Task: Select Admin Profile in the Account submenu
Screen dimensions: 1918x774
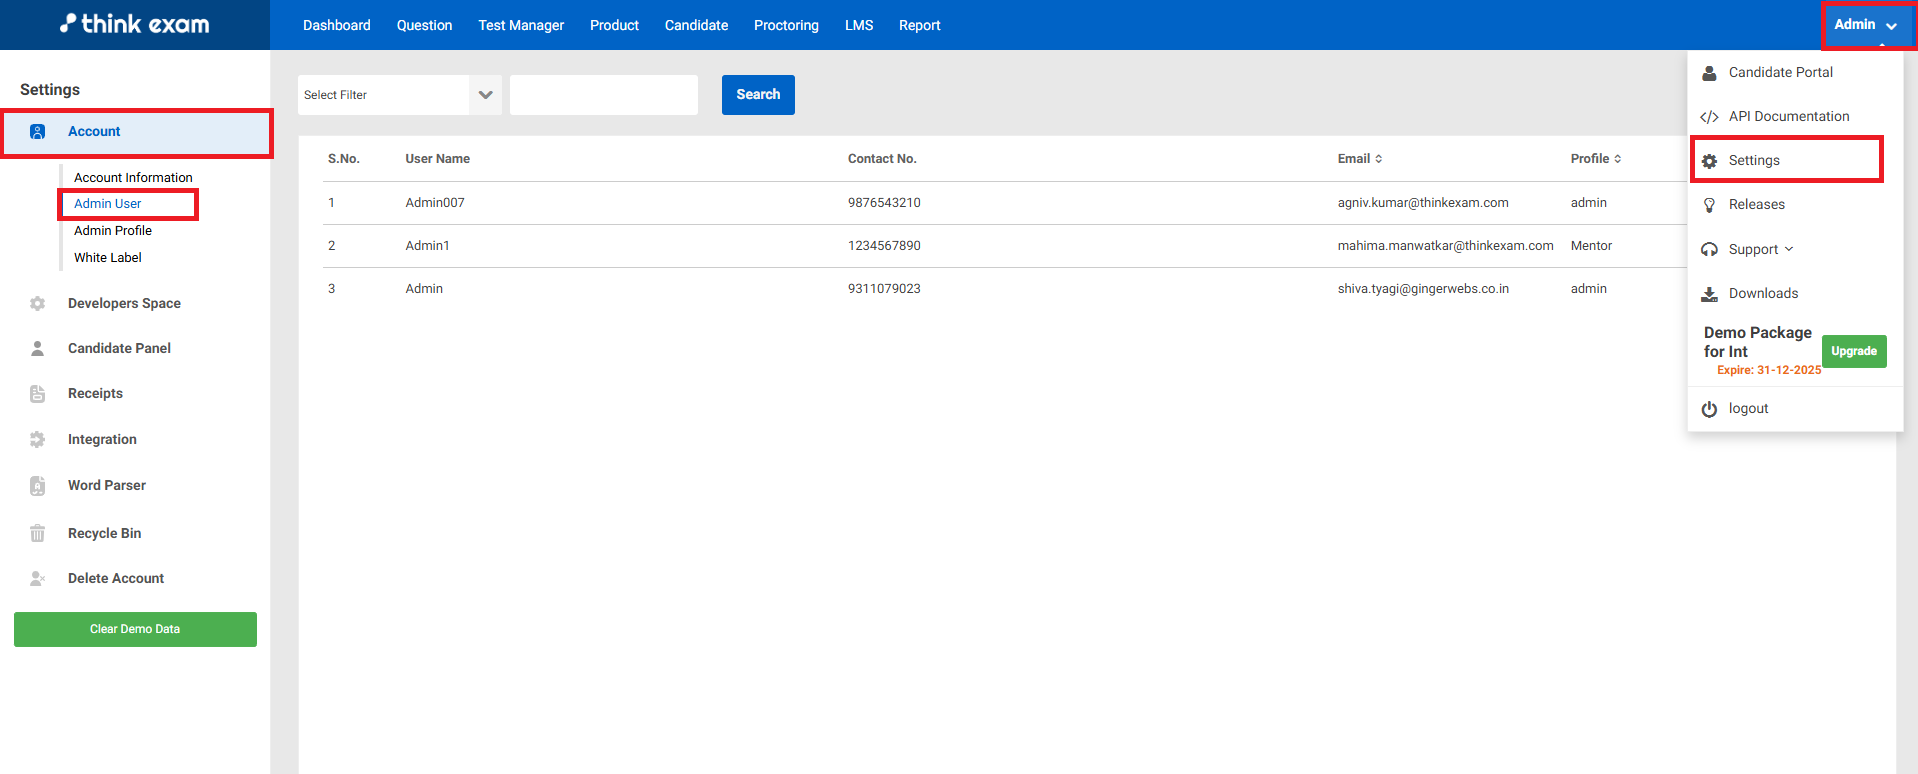Action: [113, 231]
